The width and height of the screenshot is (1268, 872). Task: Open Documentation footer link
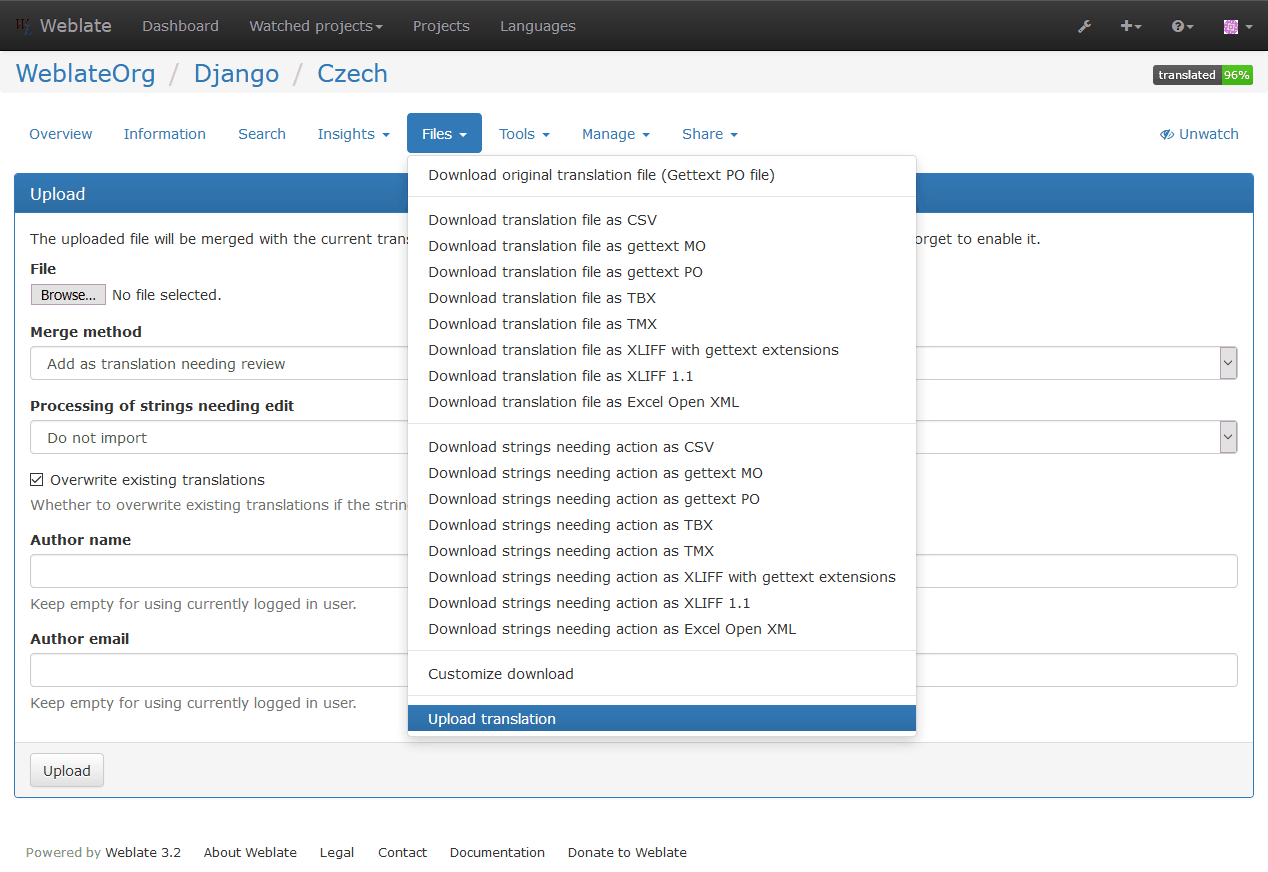(x=497, y=853)
